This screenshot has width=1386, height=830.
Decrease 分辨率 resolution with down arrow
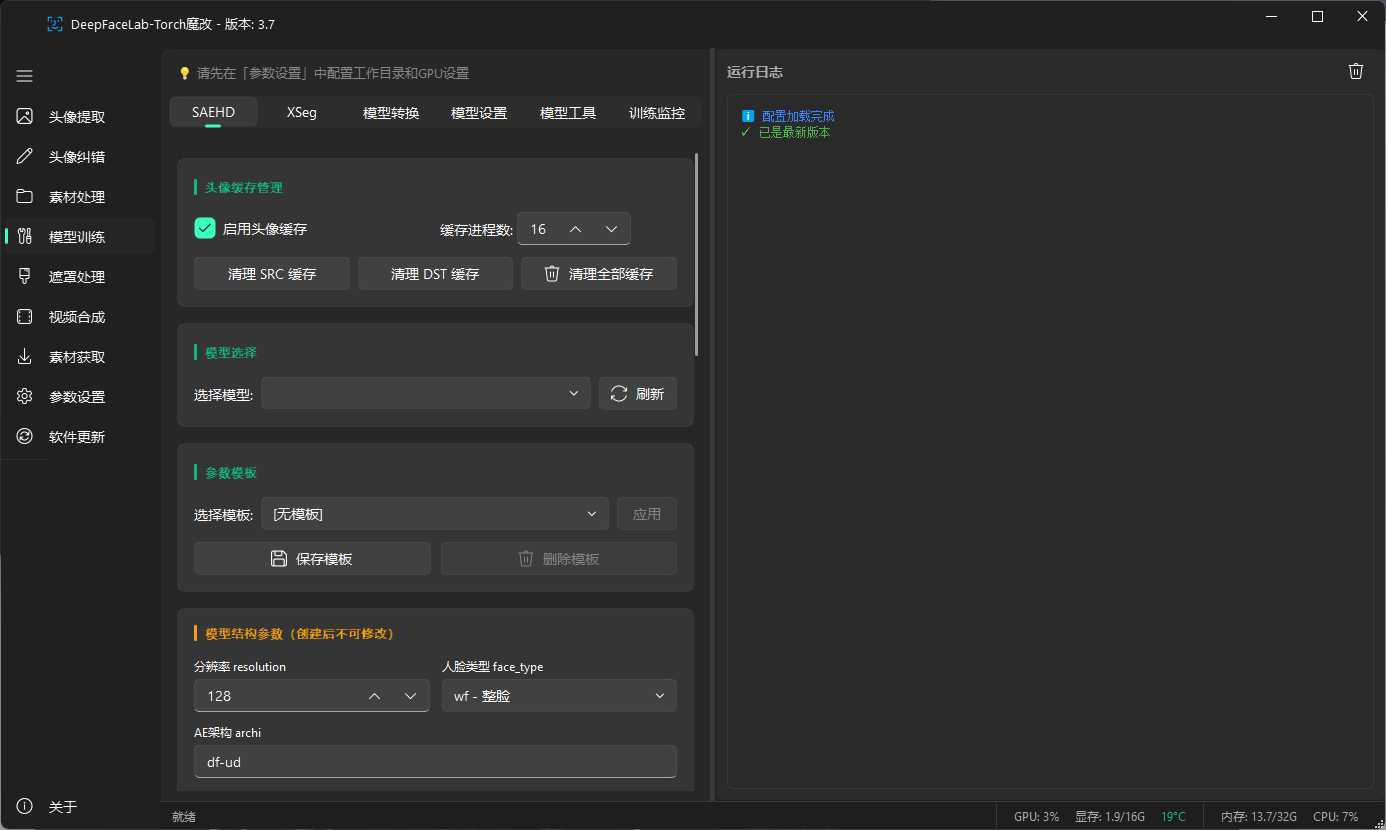[x=410, y=696]
